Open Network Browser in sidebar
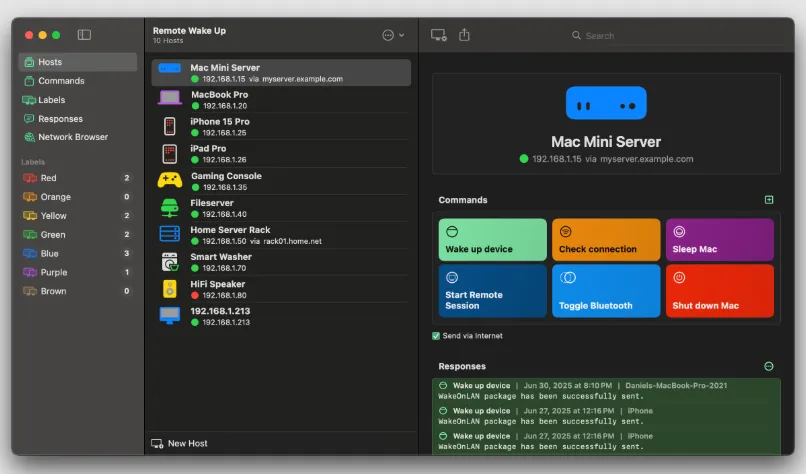Viewport: 806px width, 474px height. 78,137
